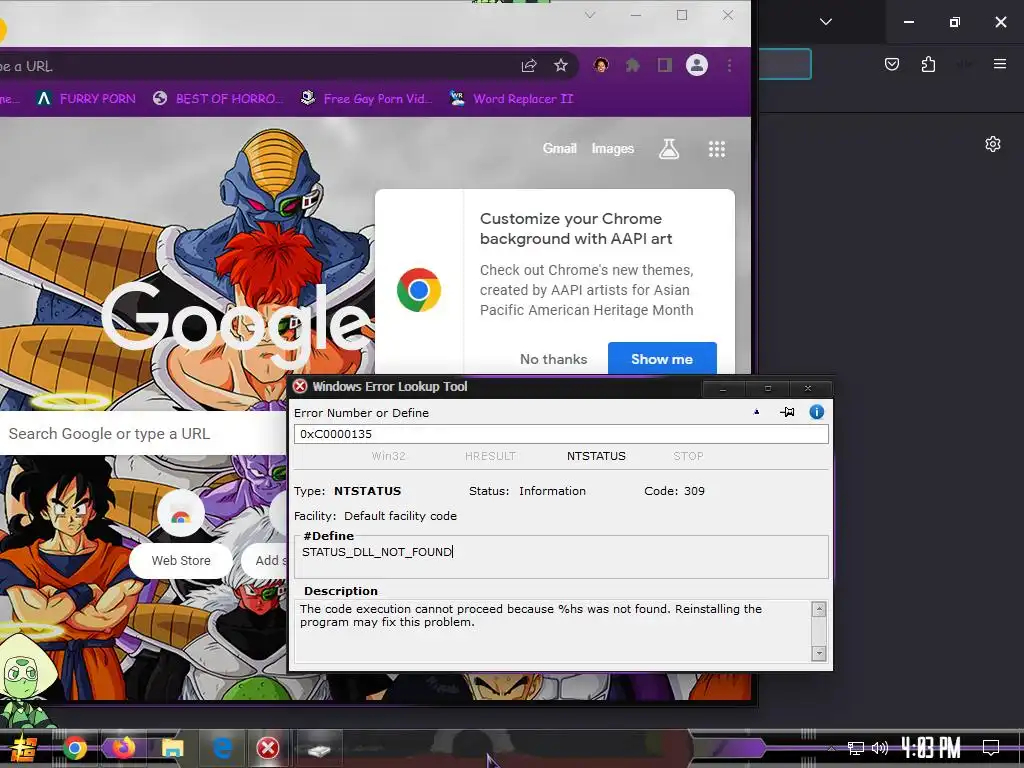Click the Web Store shortcut round icon

coord(181,513)
